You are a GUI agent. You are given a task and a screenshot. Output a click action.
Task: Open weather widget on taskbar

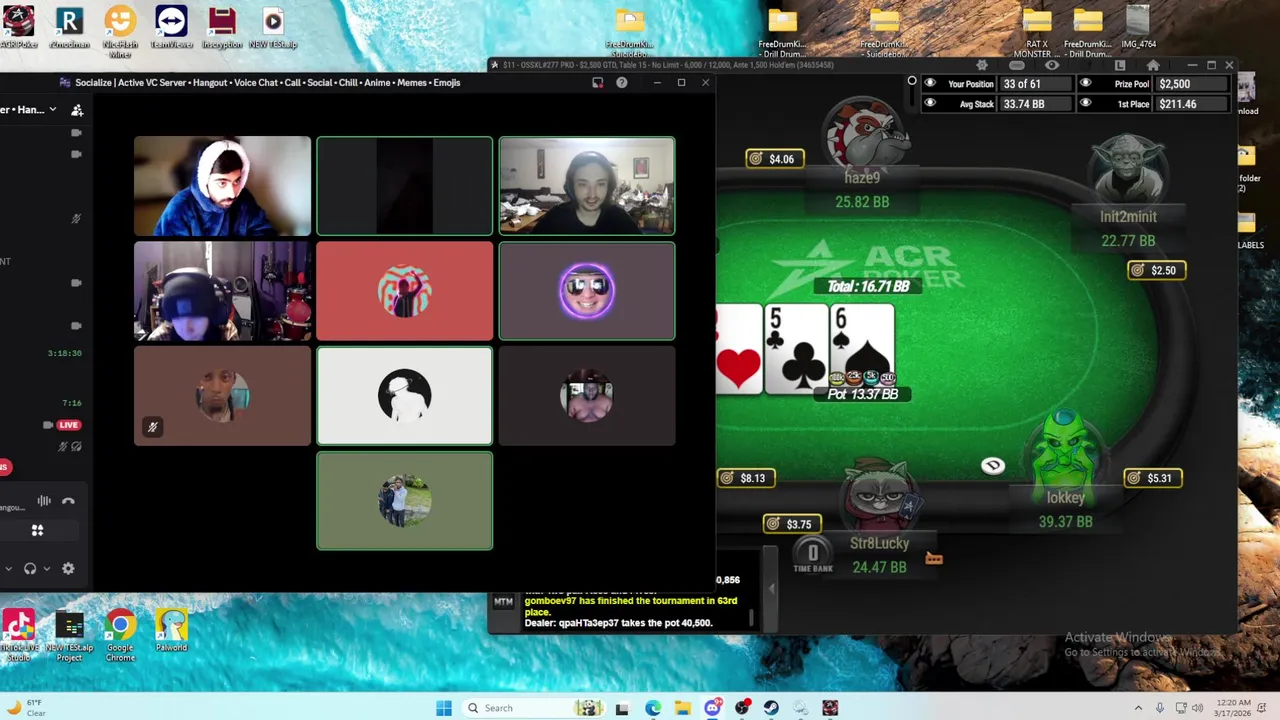25,708
